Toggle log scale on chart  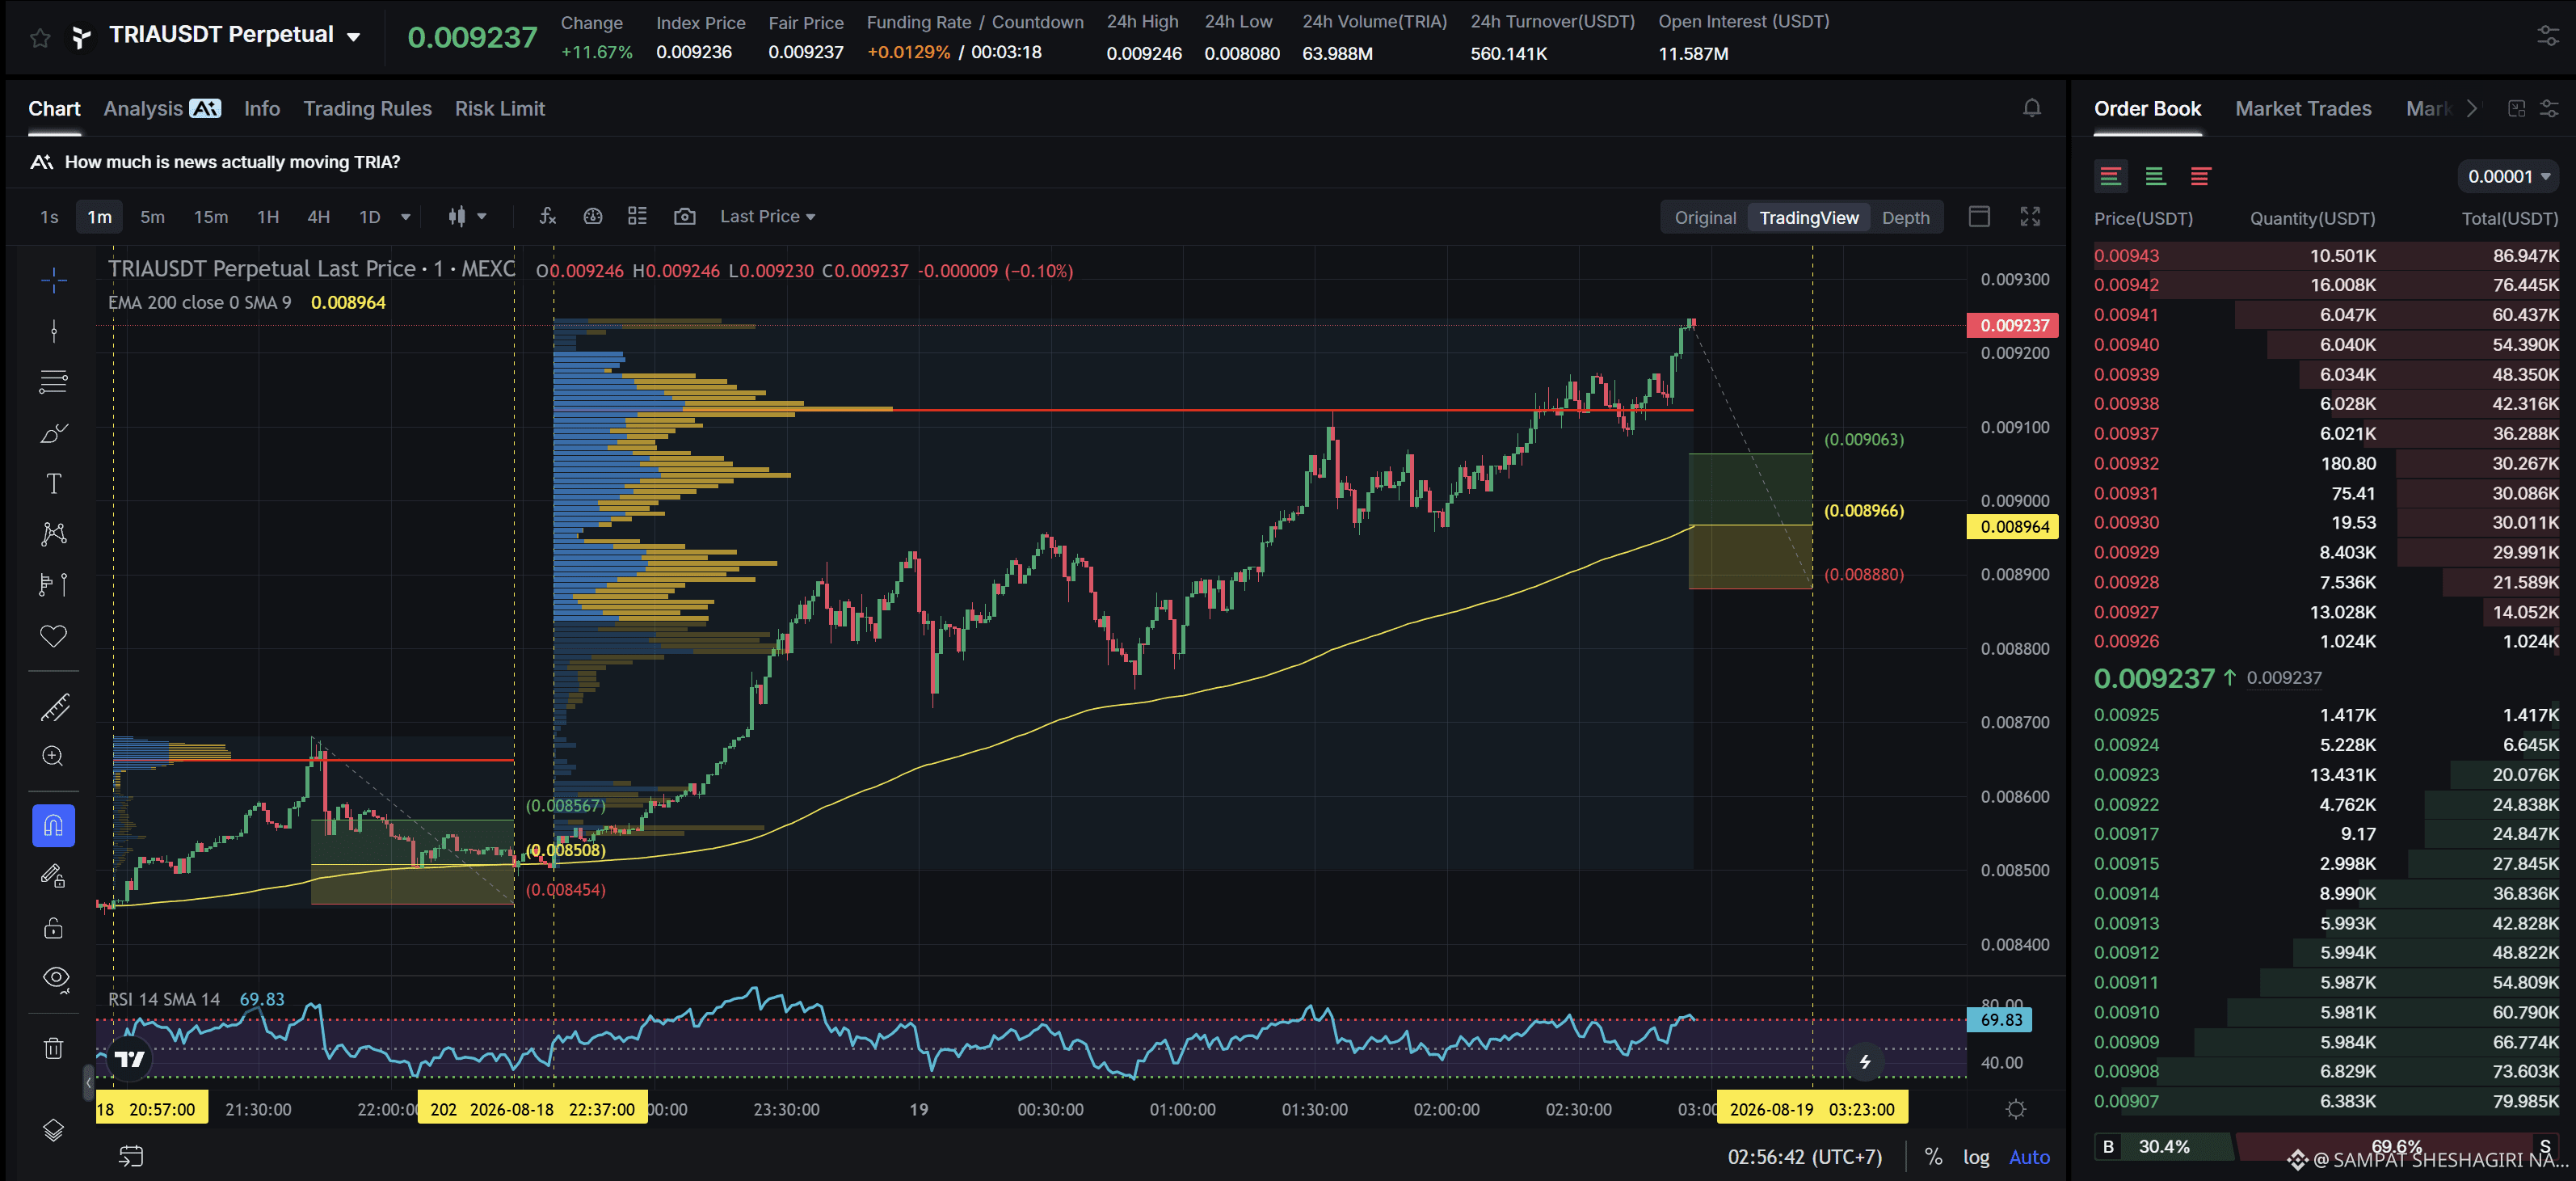[x=1975, y=1157]
